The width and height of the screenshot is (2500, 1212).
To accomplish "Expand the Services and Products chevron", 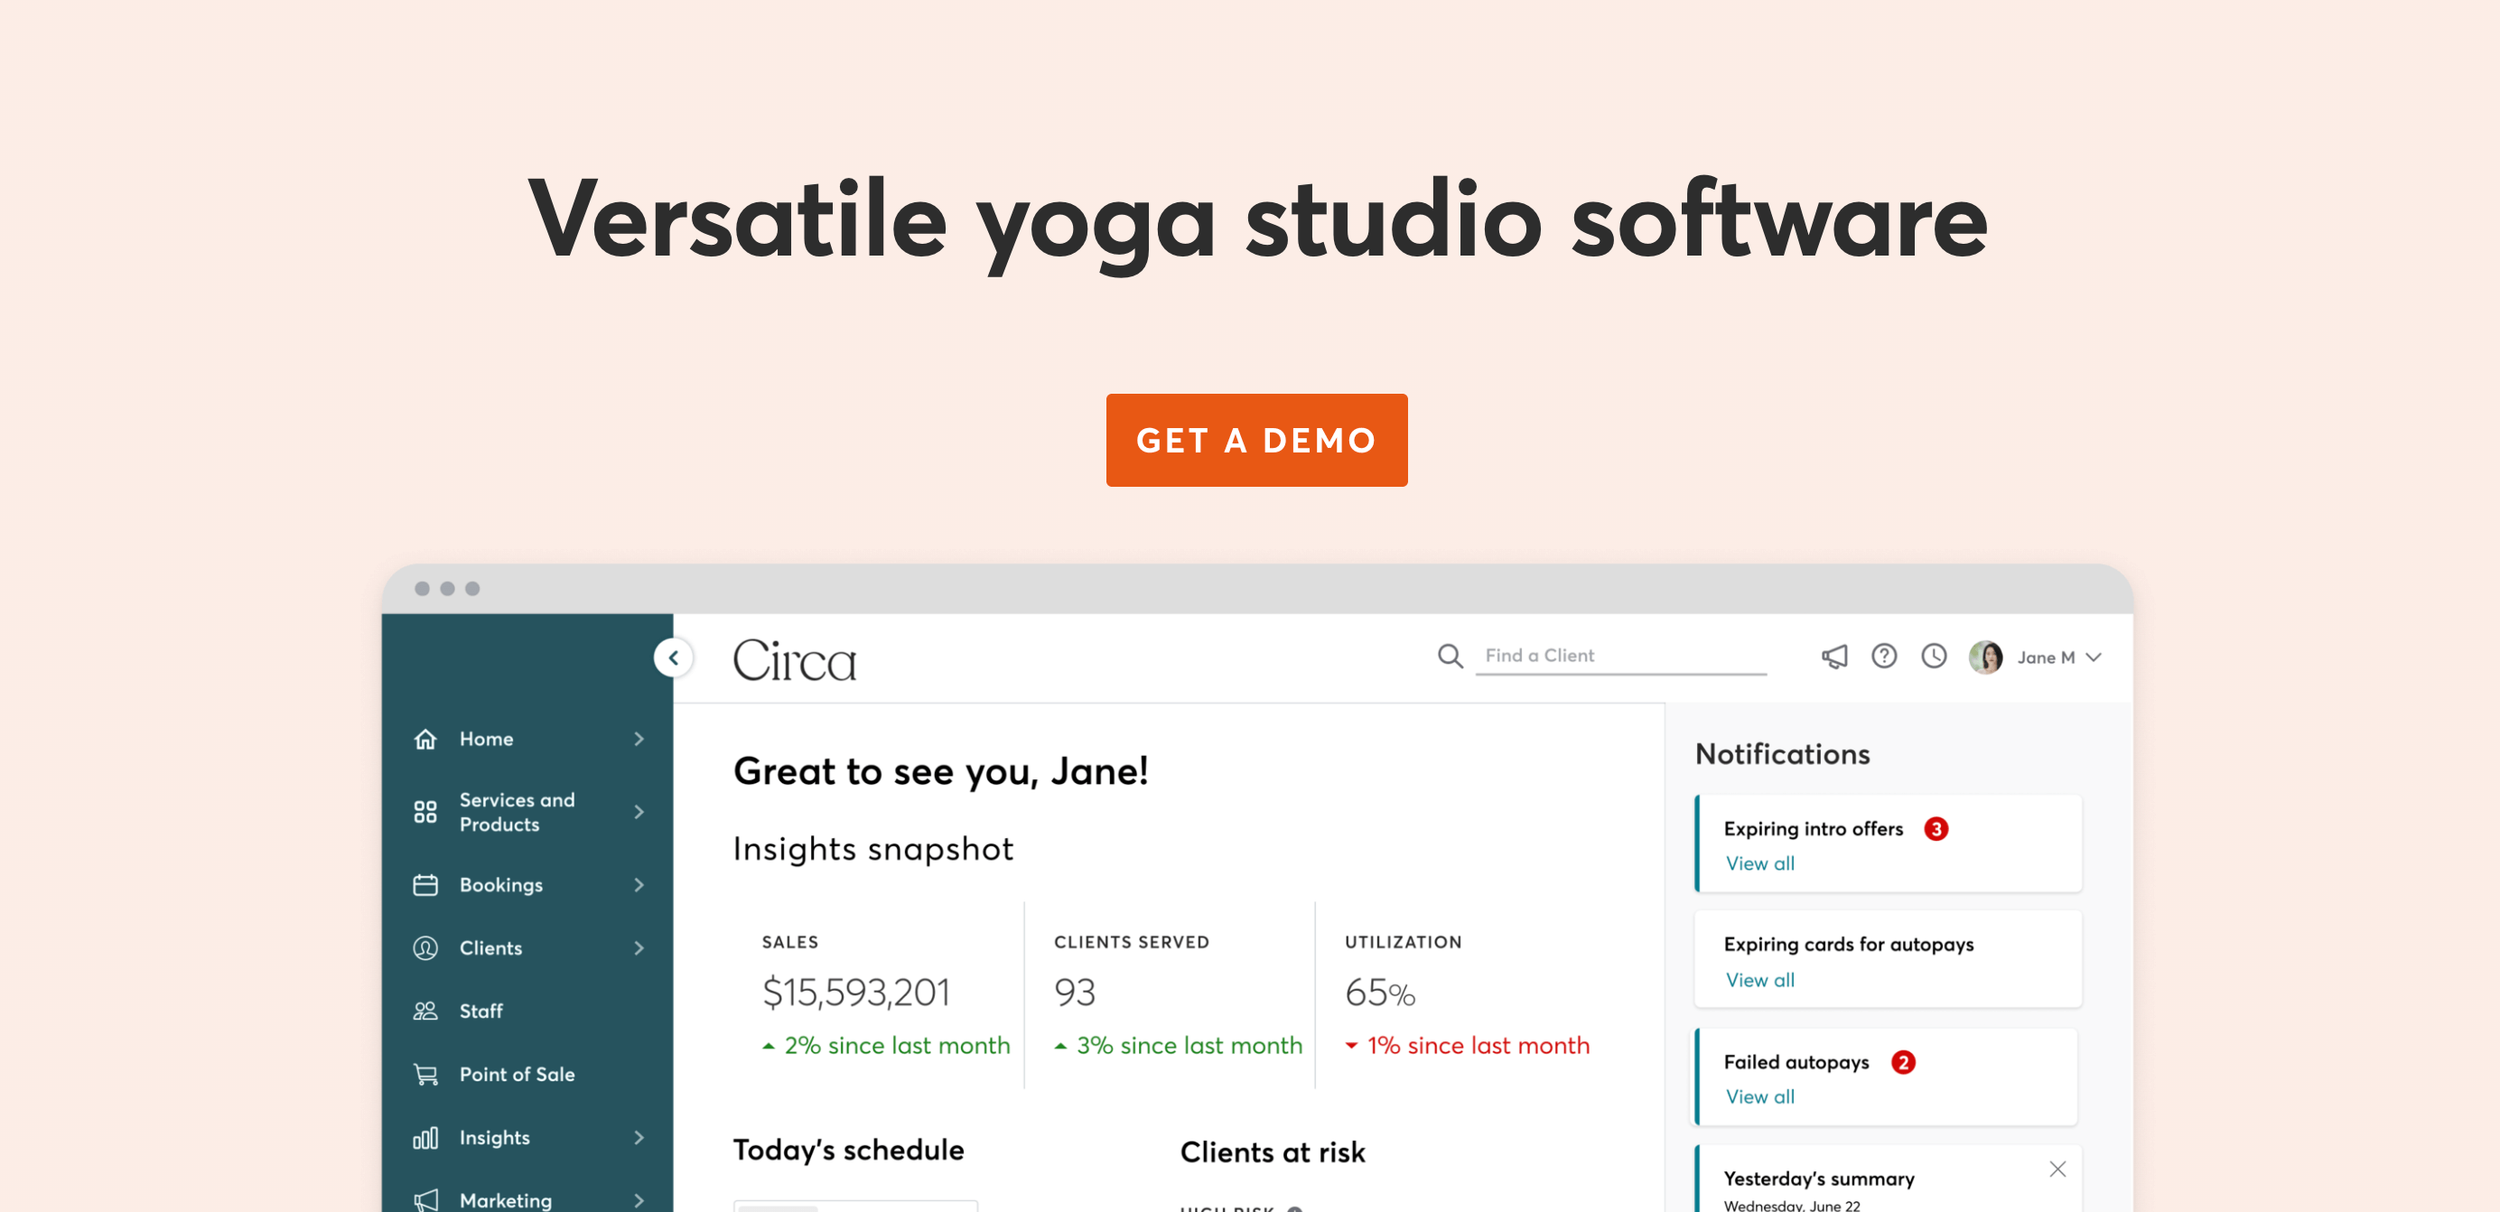I will tap(639, 811).
